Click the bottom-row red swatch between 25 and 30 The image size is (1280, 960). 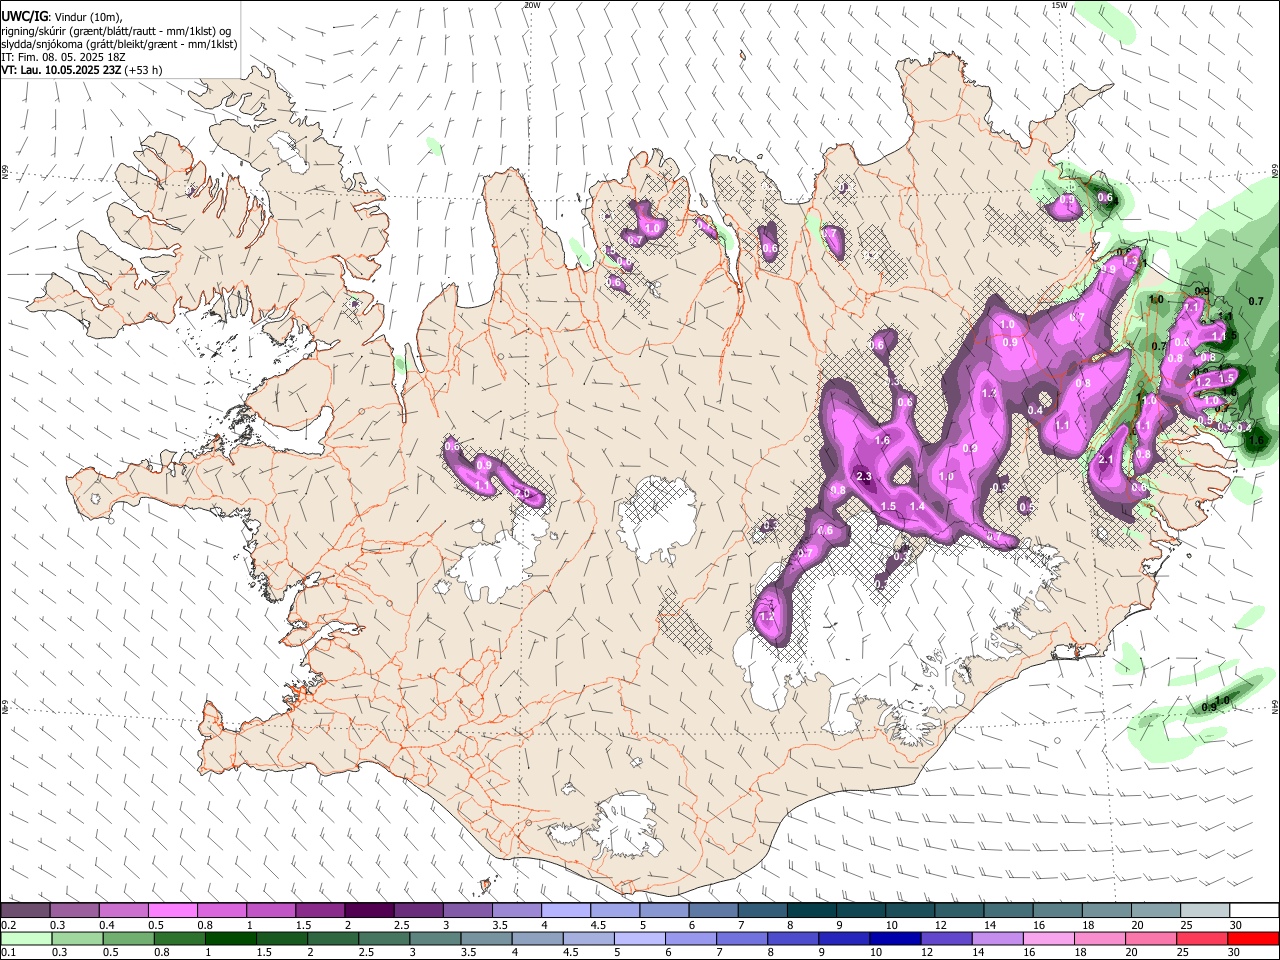[x=1200, y=938]
